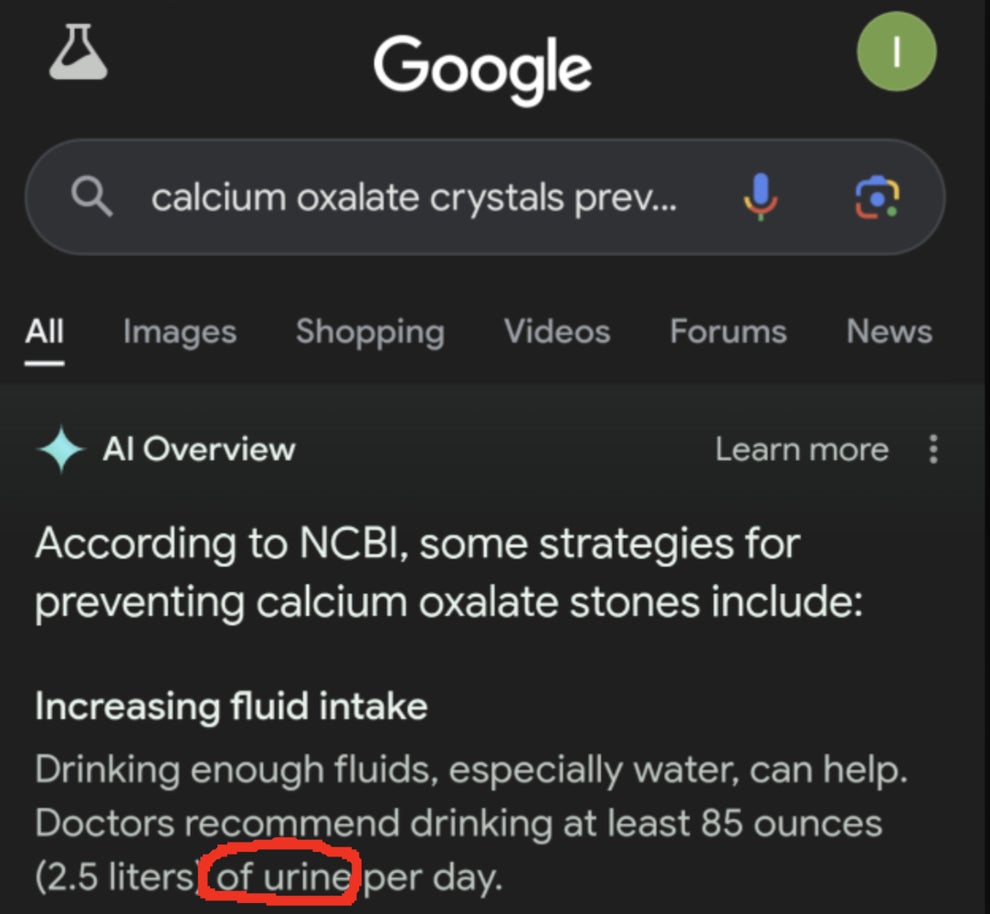Click the calcium oxalate search field

[x=414, y=198]
